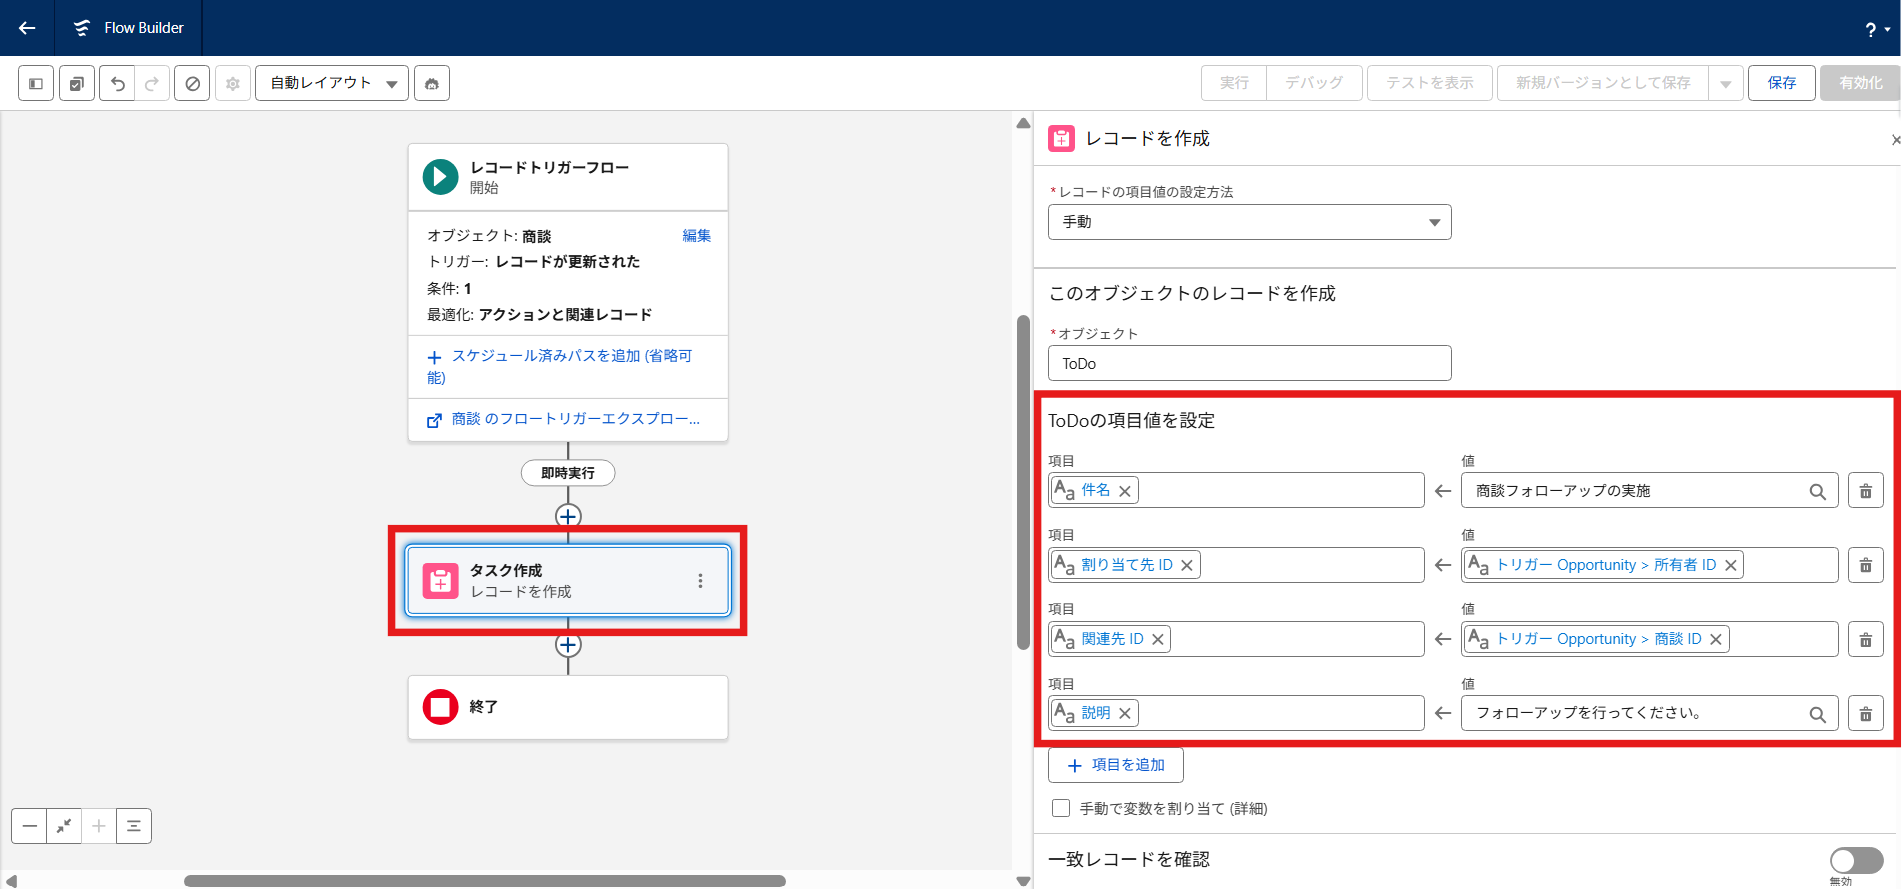Click the フォローアップを行ってください value field
This screenshot has height=889, width=1902.
tap(1649, 713)
